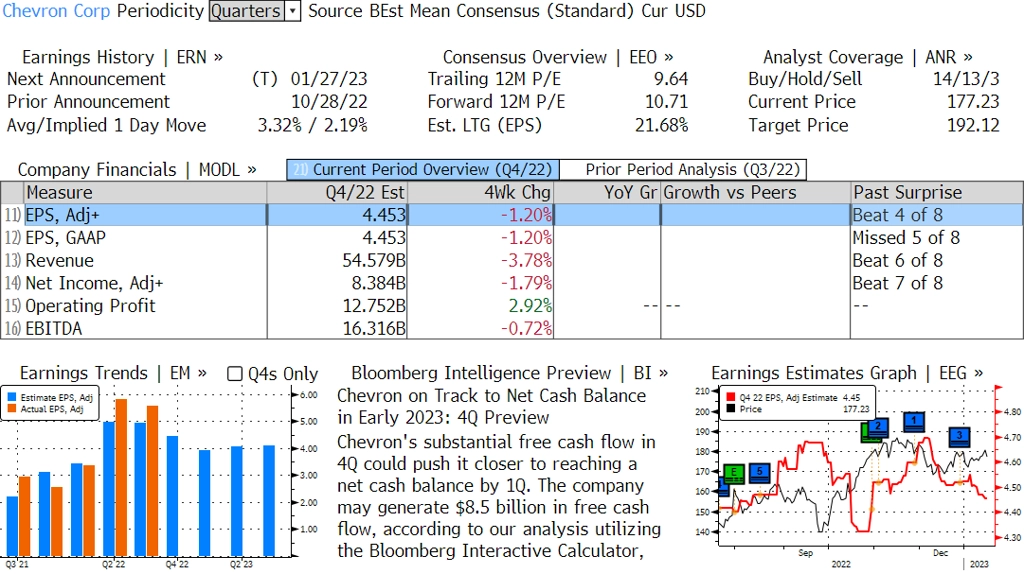Image resolution: width=1024 pixels, height=574 pixels.
Task: Click the YoY Gr column header
Action: tap(607, 193)
